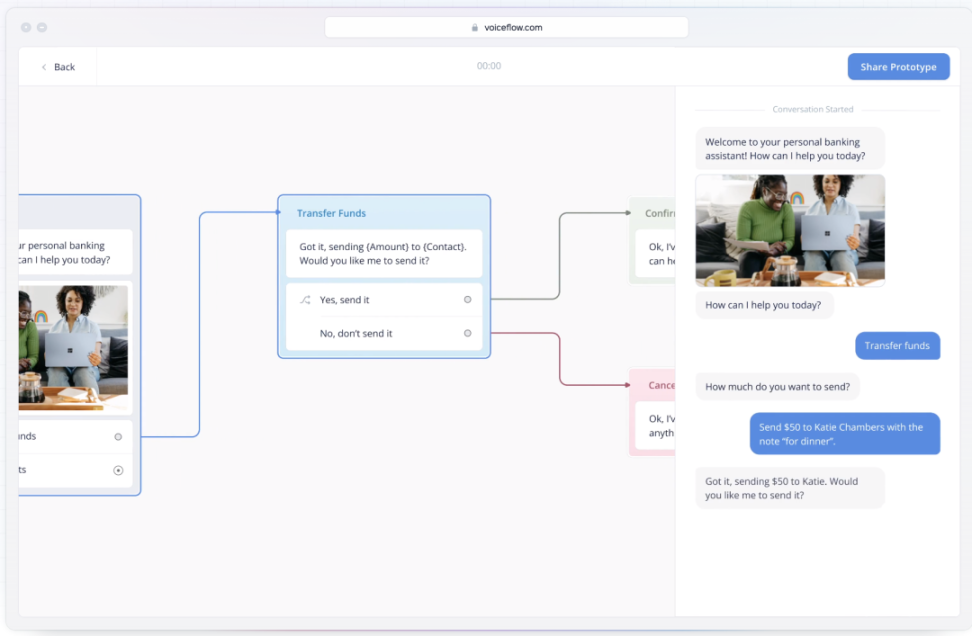The width and height of the screenshot is (972, 636).
Task: Click the voiceflow.com address bar
Action: [506, 28]
